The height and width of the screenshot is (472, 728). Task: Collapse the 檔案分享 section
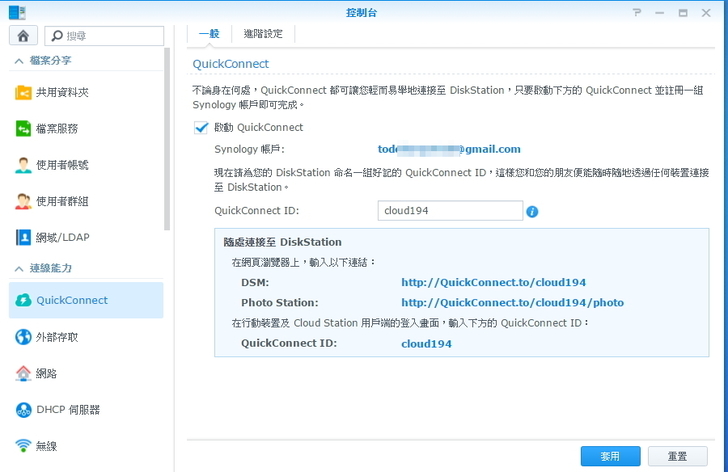click(18, 60)
